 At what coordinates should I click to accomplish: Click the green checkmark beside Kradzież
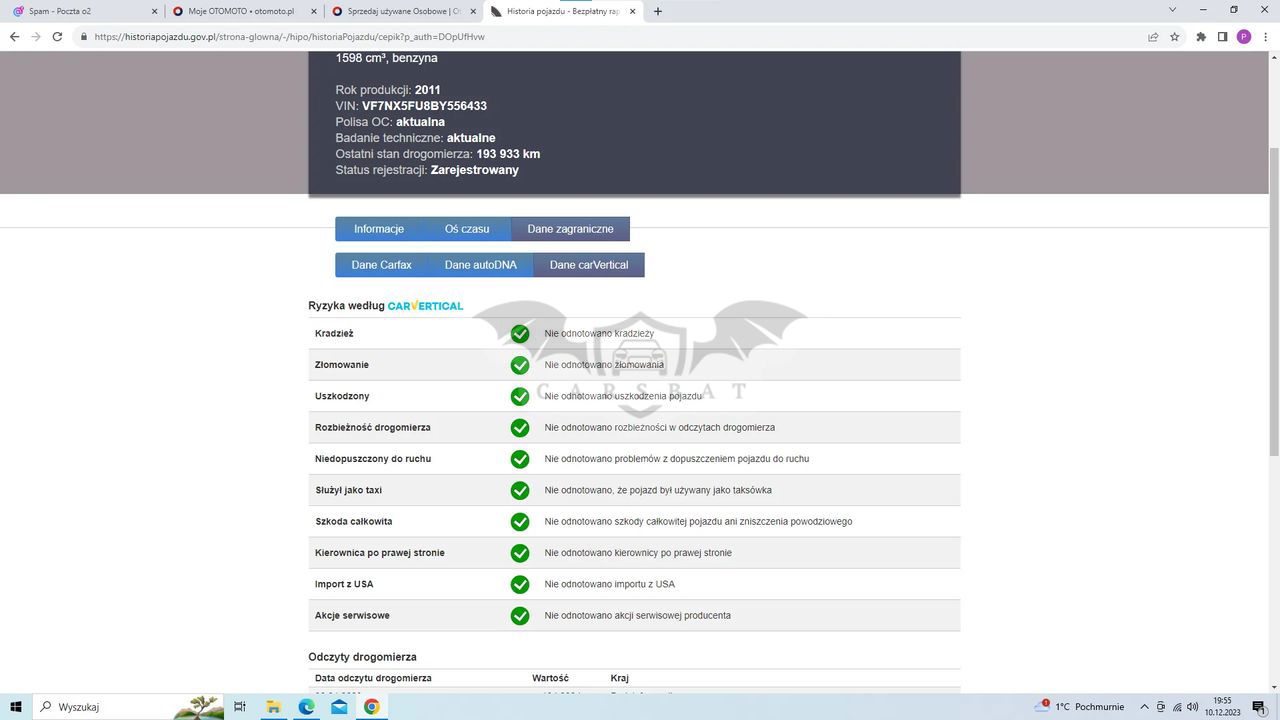click(x=520, y=334)
